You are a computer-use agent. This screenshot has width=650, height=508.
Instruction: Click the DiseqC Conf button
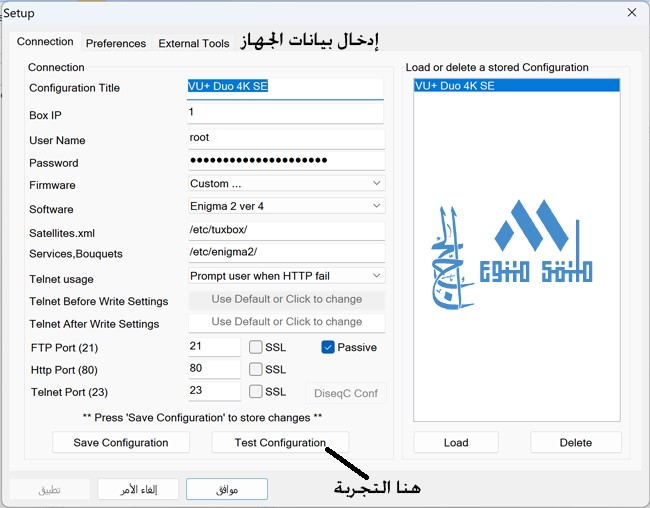pyautogui.click(x=346, y=393)
